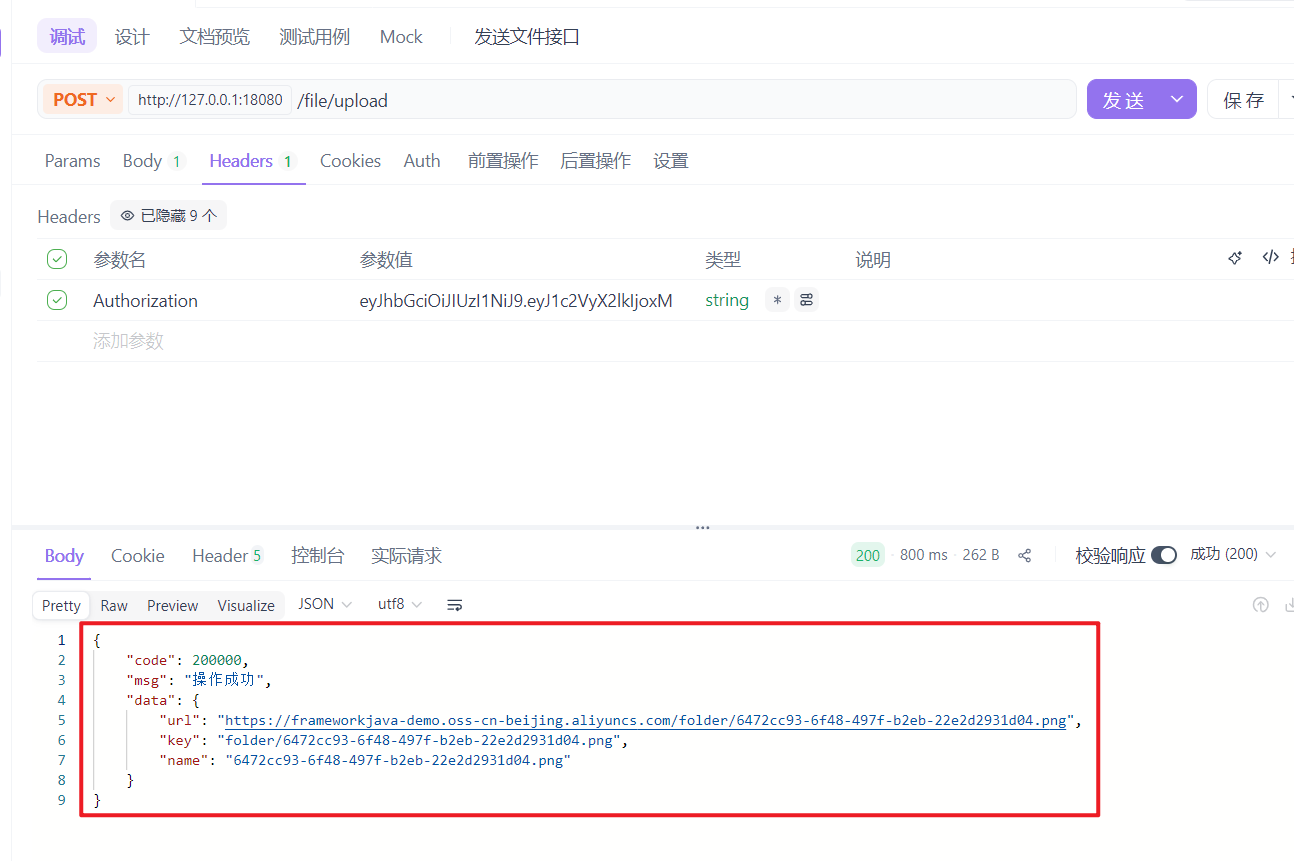Click the asterisk required icon beside string

click(777, 300)
